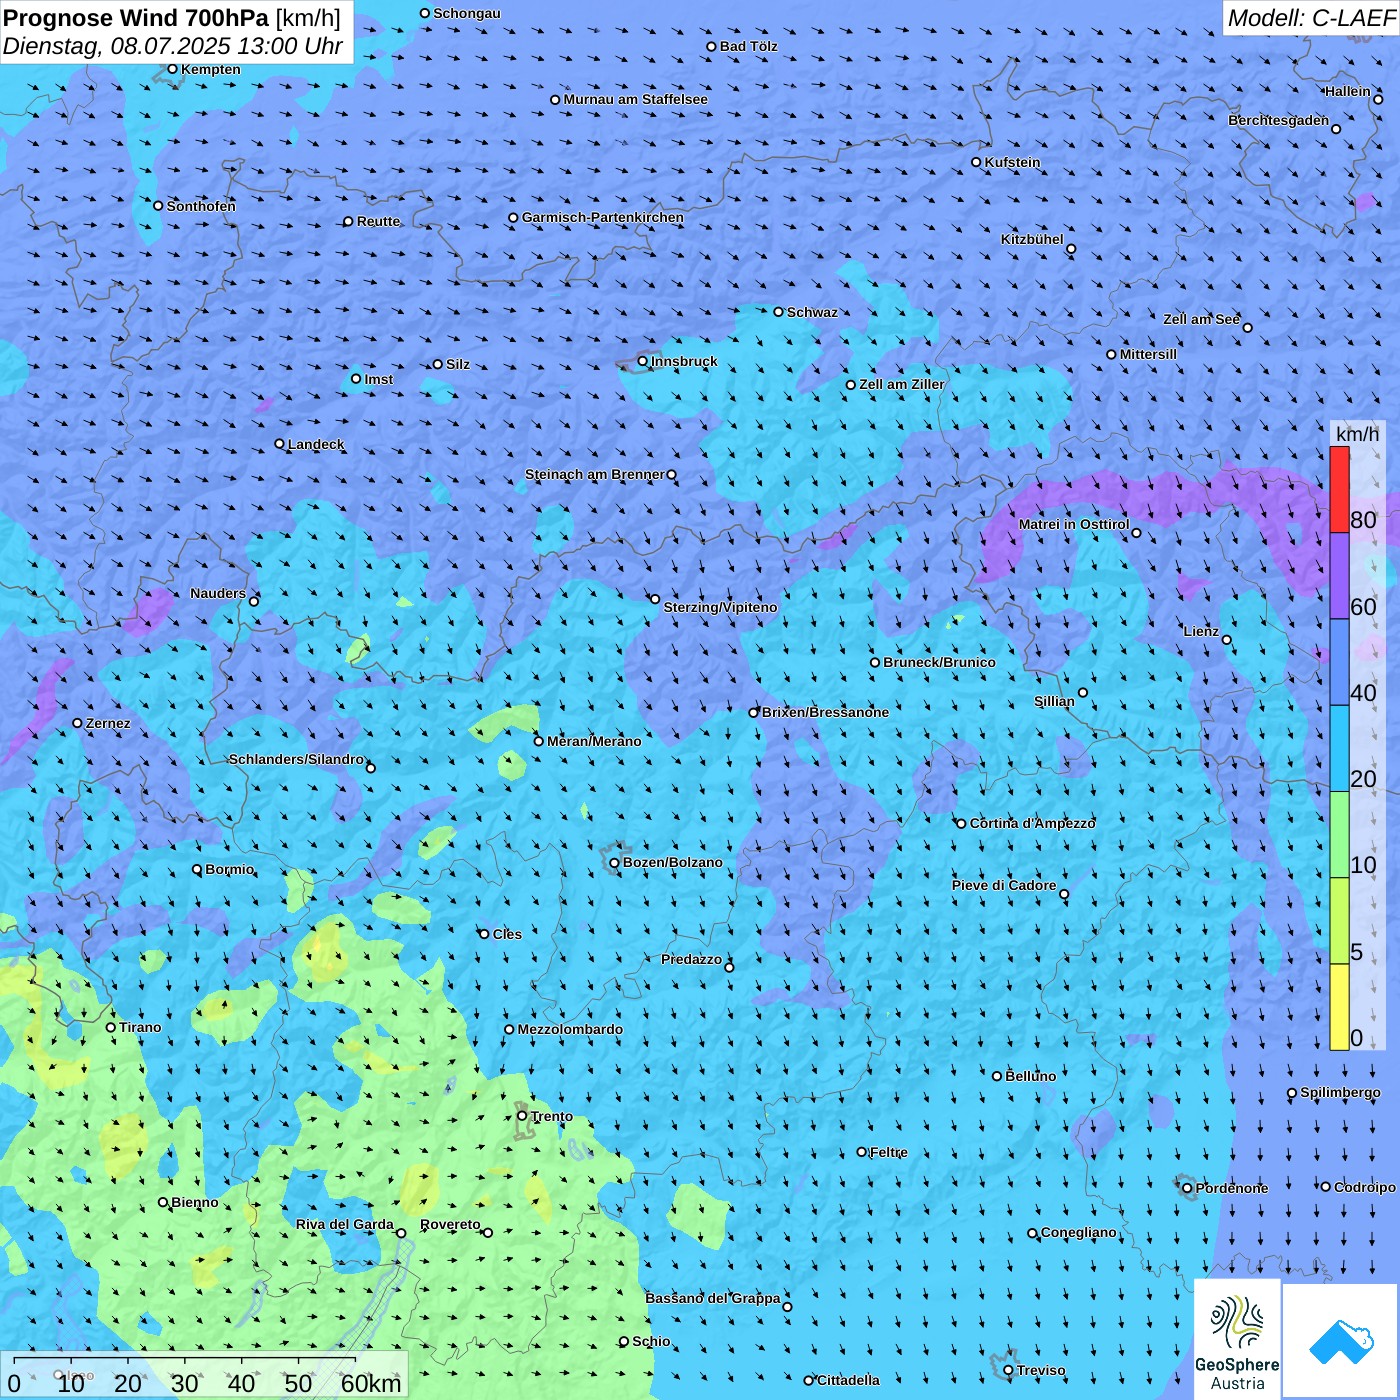The width and height of the screenshot is (1400, 1400).
Task: Click the Zernez city label
Action: [x=108, y=723]
